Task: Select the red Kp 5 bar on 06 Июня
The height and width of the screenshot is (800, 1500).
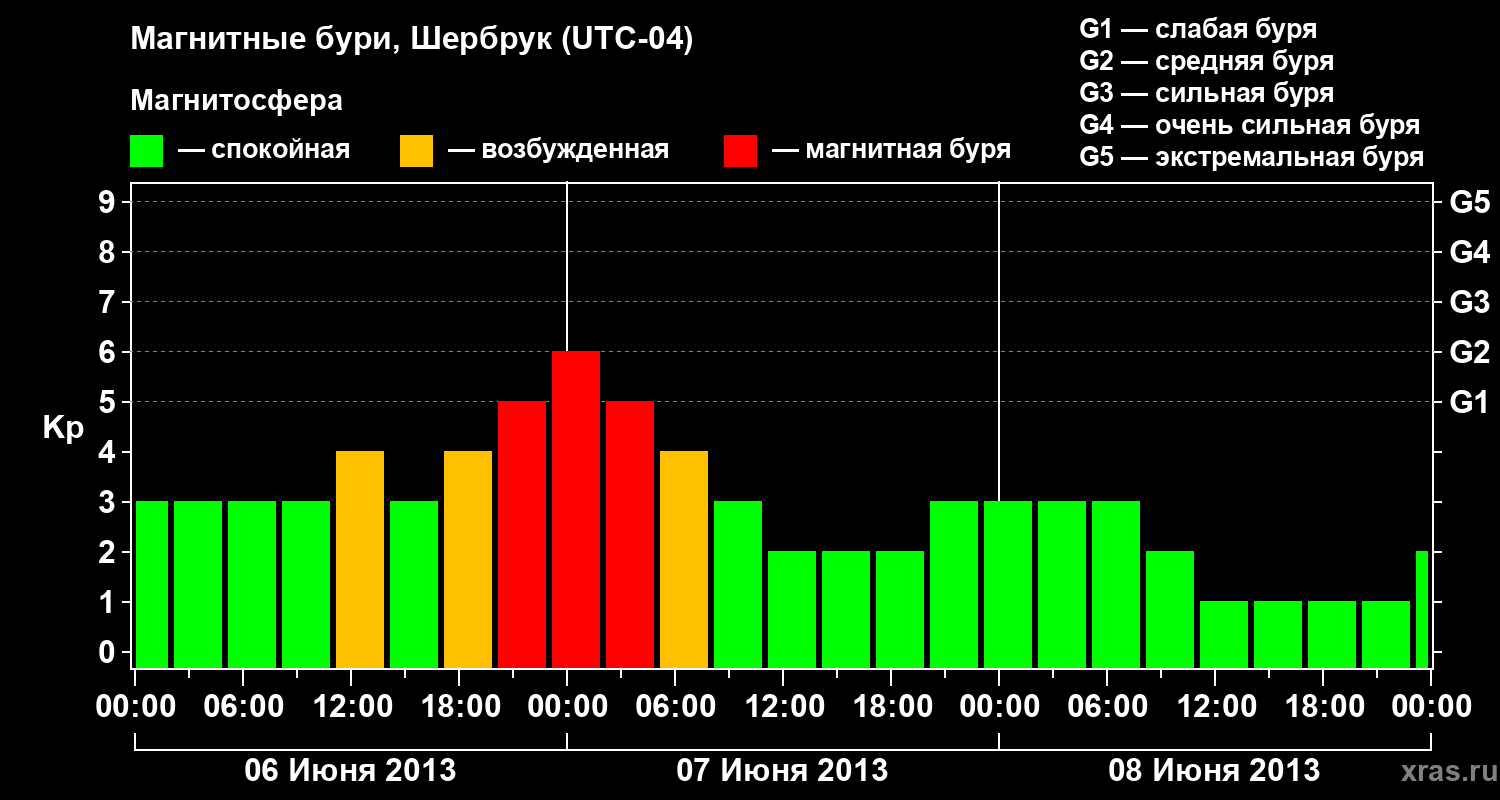Action: (522, 535)
